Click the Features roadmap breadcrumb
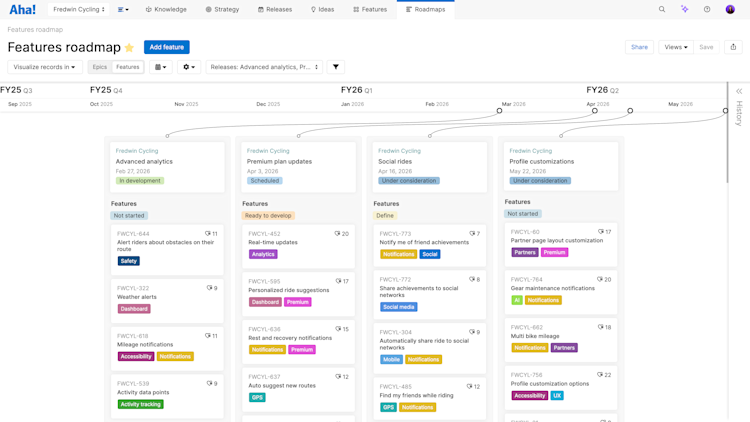 pos(35,30)
